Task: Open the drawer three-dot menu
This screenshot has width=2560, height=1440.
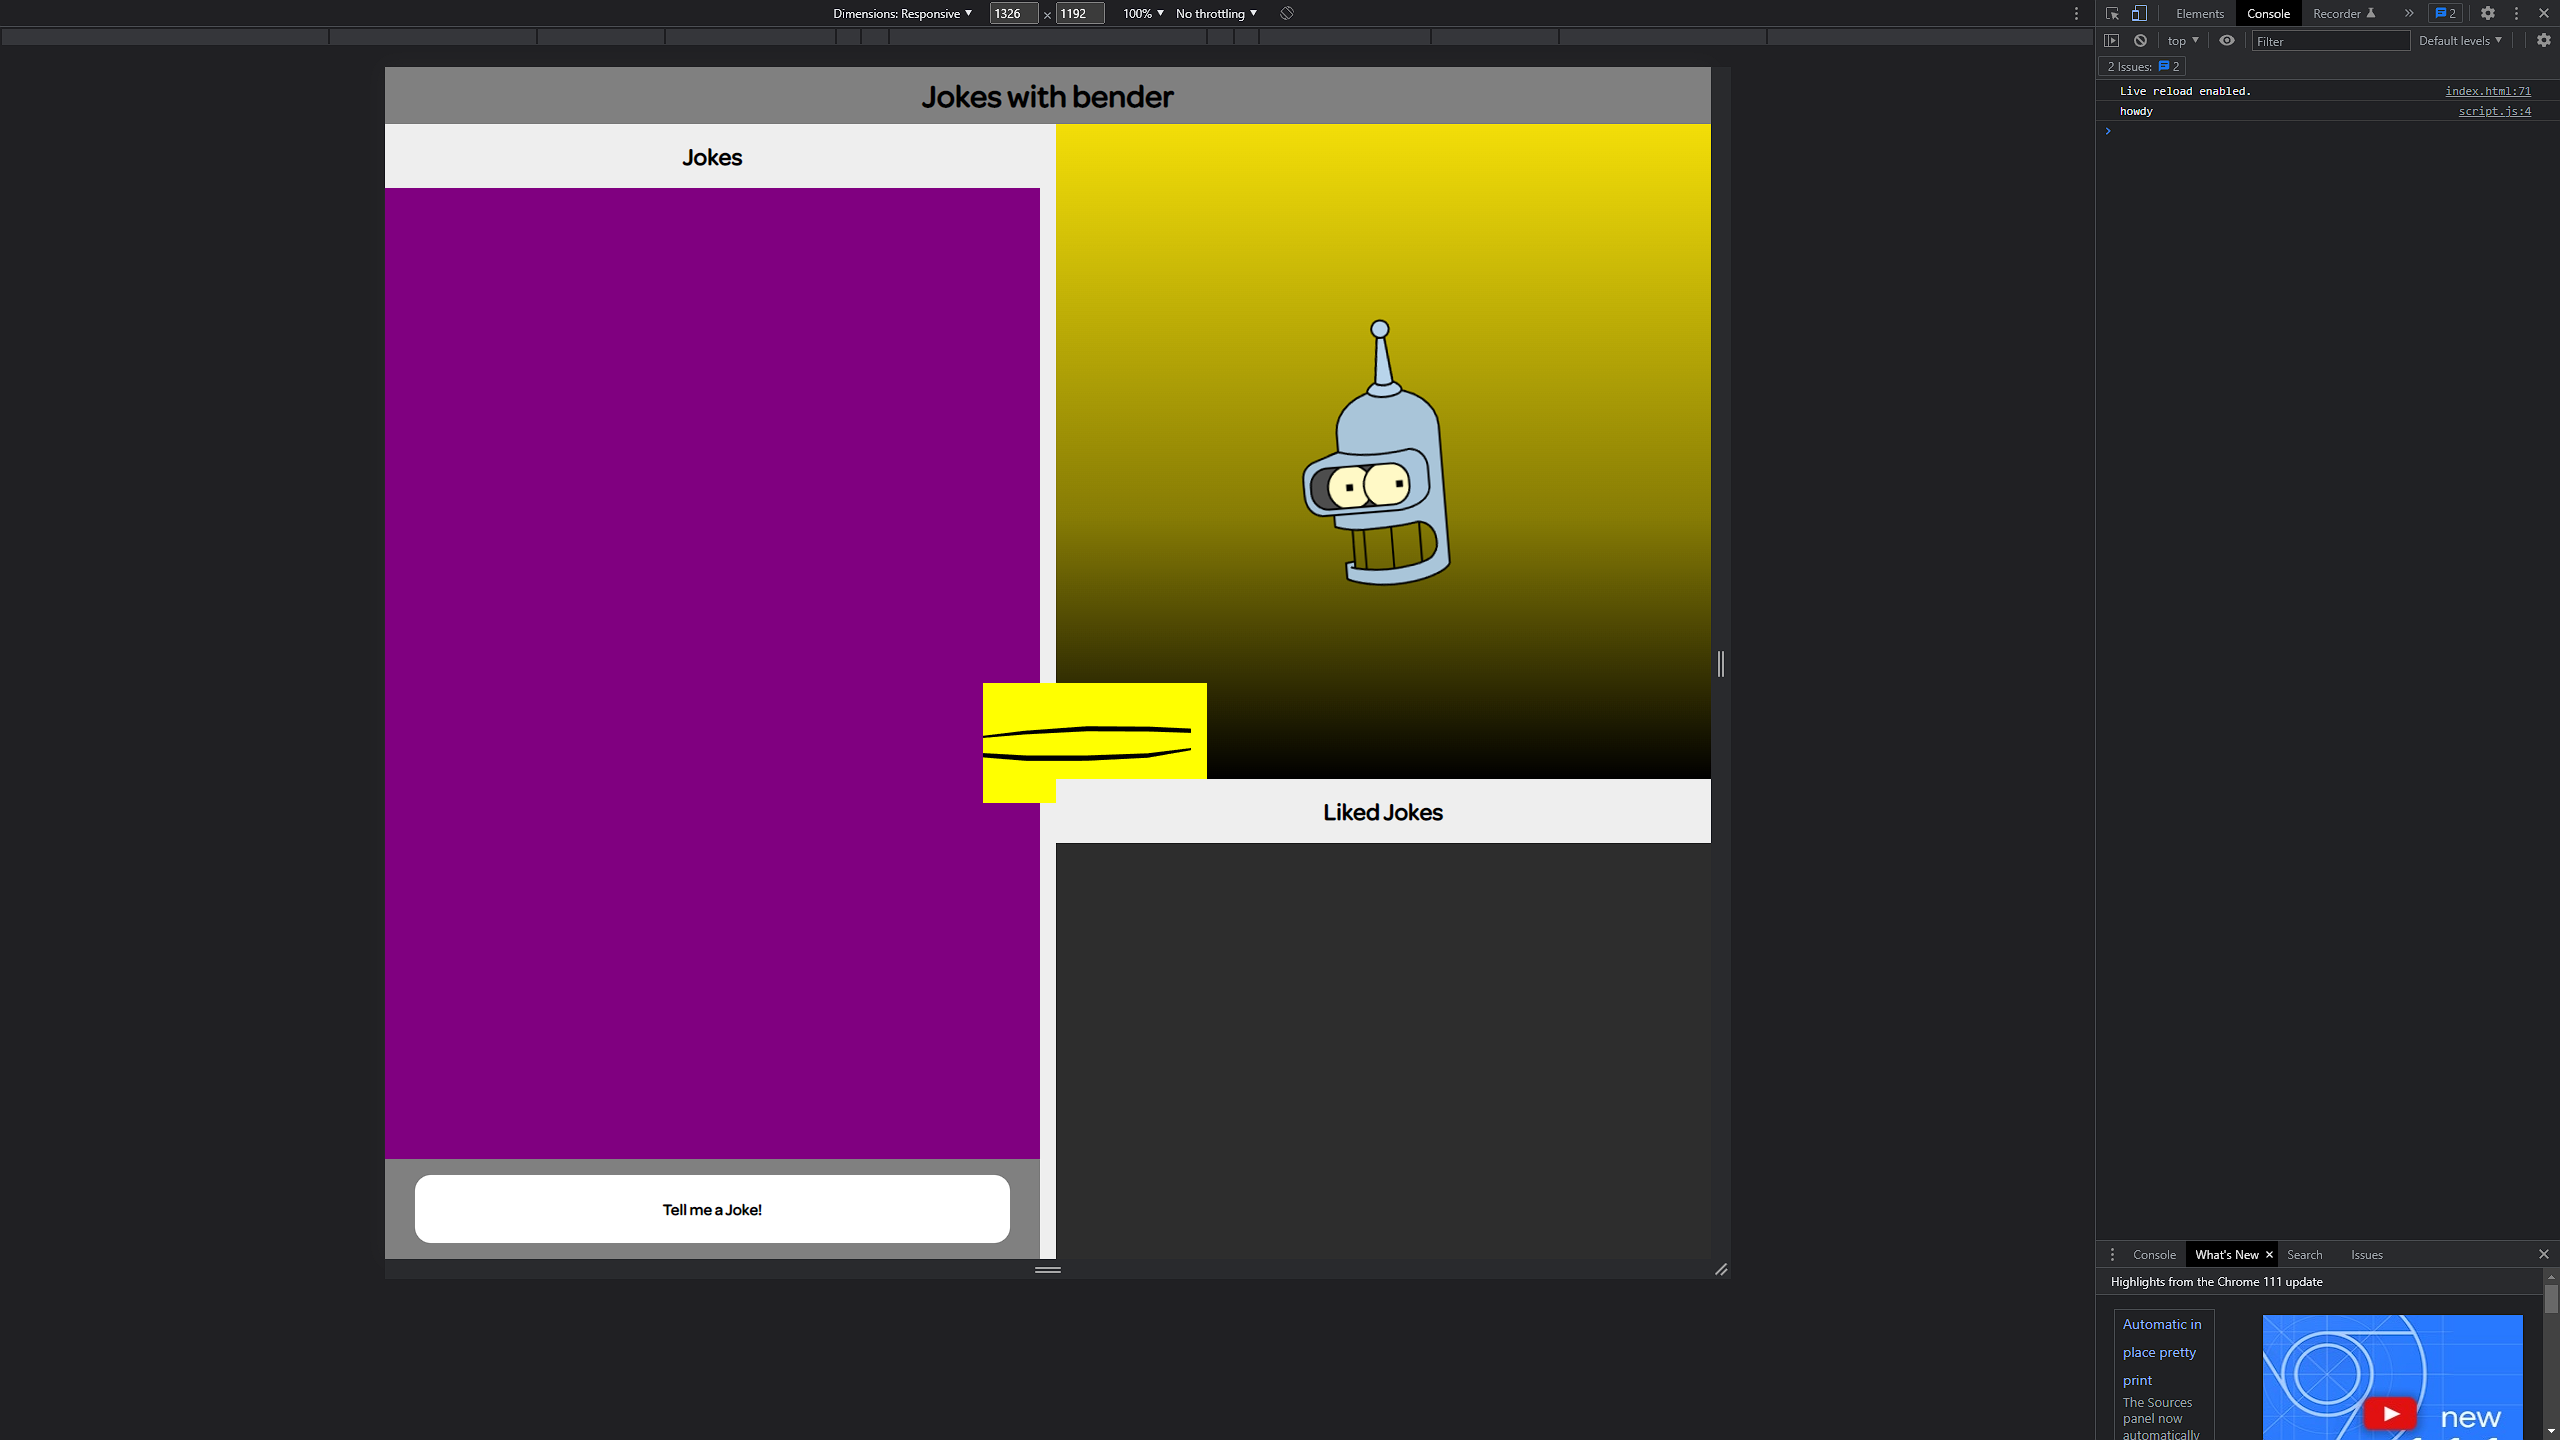Action: (2112, 1254)
